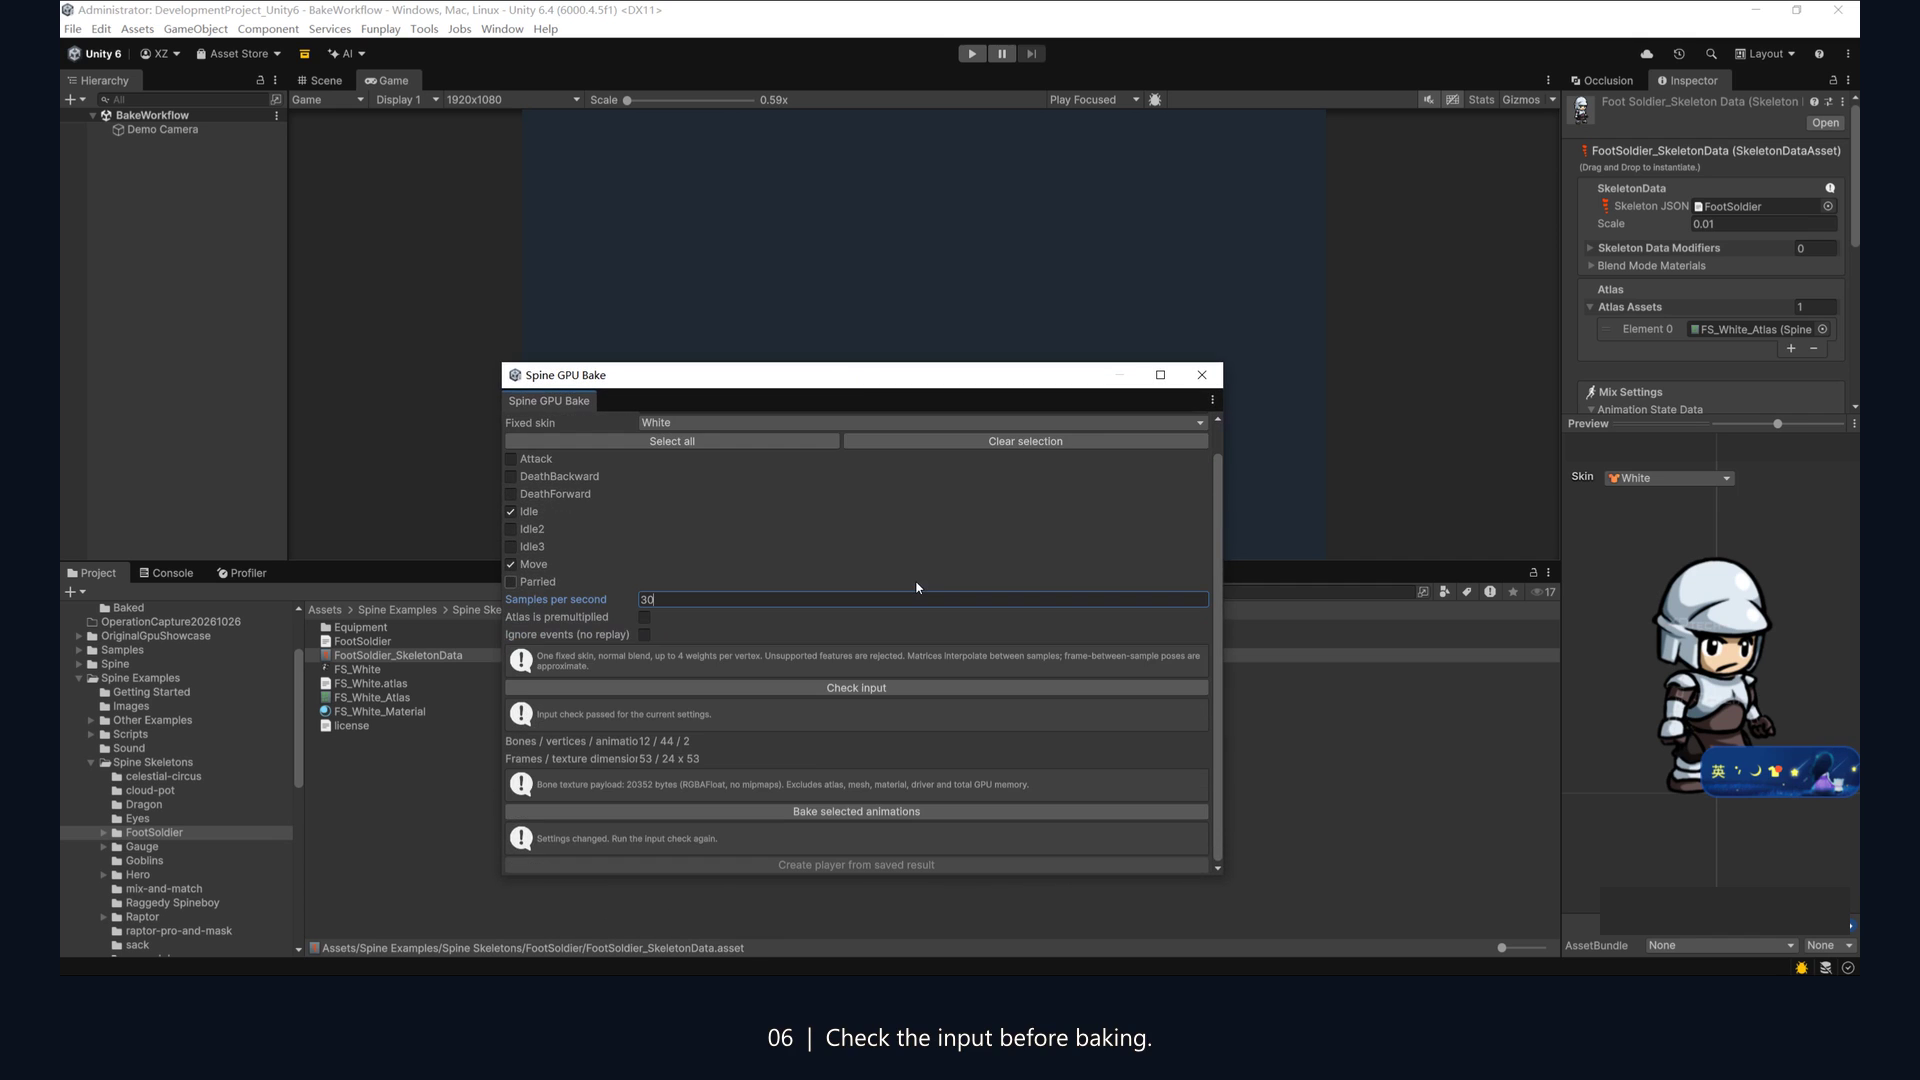The image size is (1920, 1080).
Task: Open the Package Manager toolbar icon
Action: point(305,54)
